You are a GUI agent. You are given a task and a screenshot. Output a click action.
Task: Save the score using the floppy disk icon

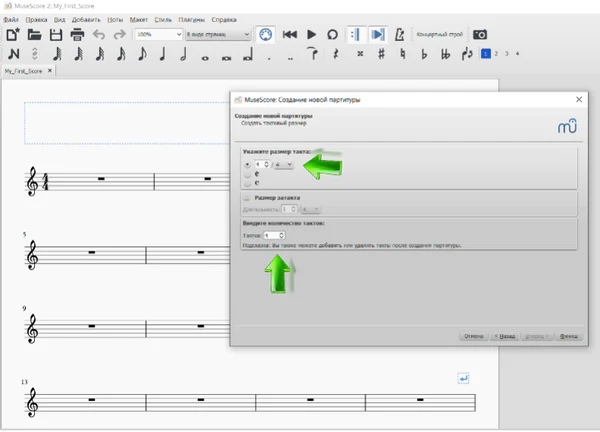click(x=56, y=34)
